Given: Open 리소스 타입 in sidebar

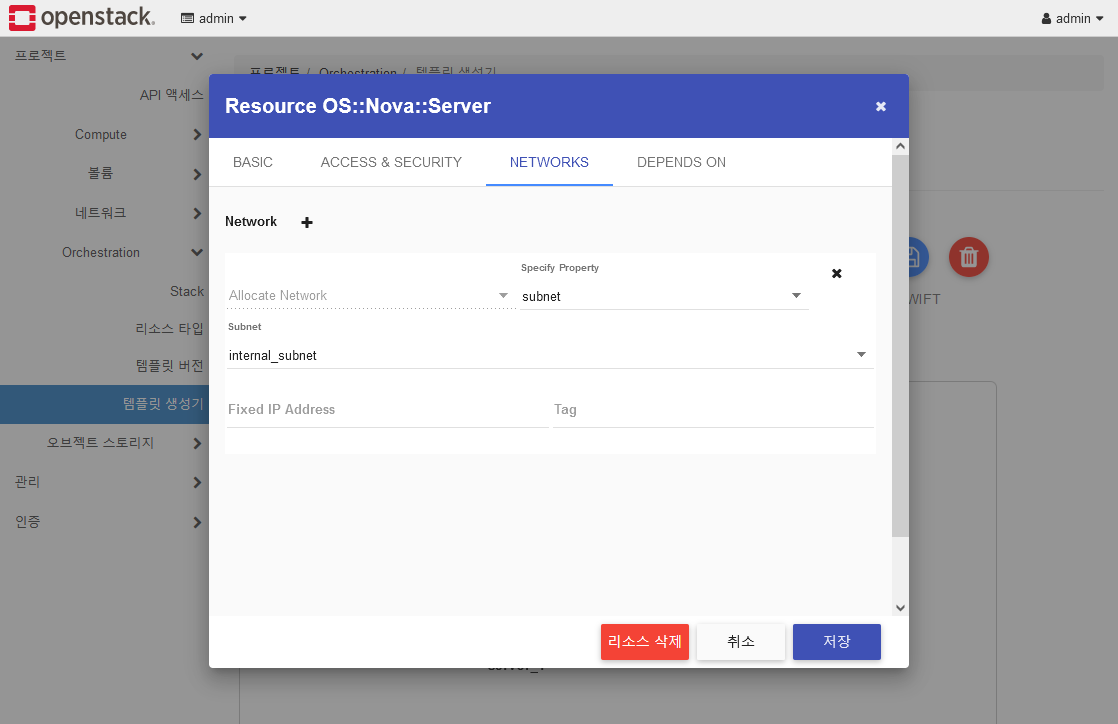Looking at the screenshot, I should 169,328.
